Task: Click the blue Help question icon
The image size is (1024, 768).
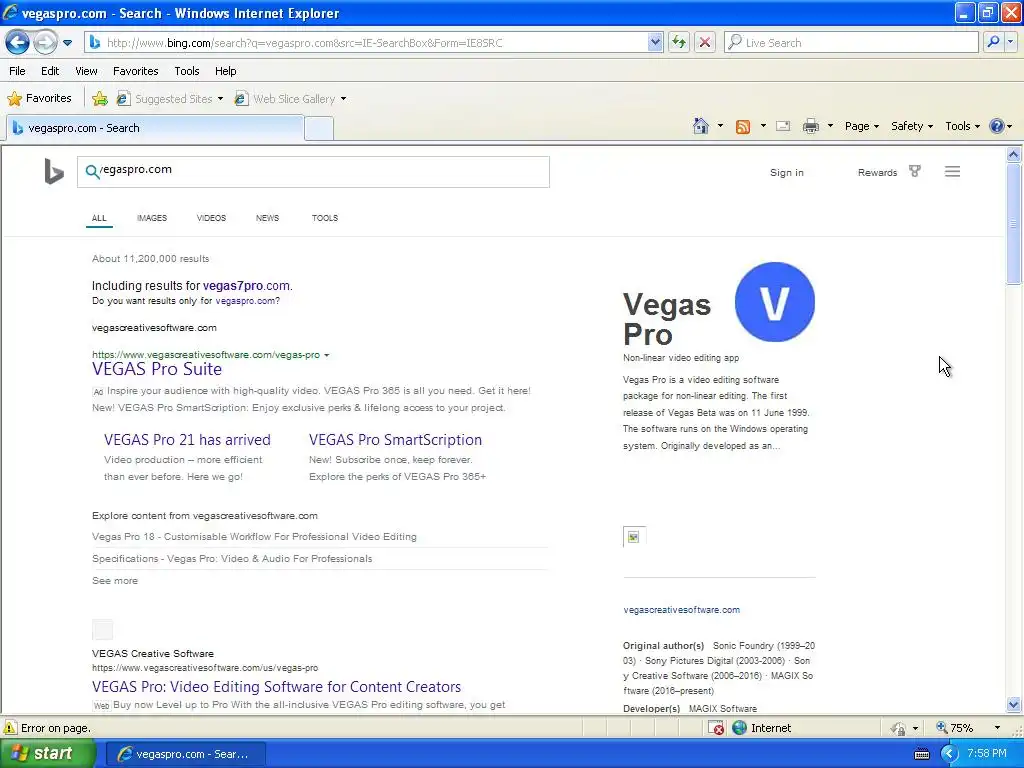Action: [x=997, y=126]
